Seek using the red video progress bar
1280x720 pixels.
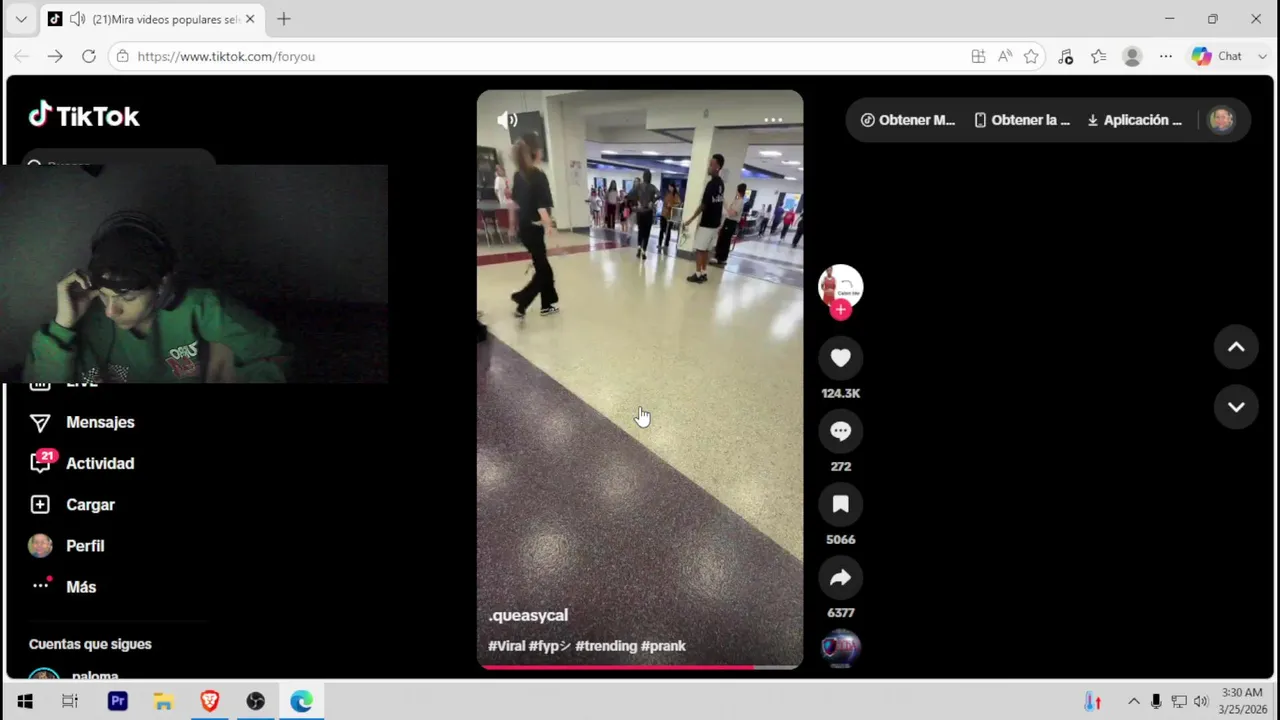pyautogui.click(x=640, y=666)
